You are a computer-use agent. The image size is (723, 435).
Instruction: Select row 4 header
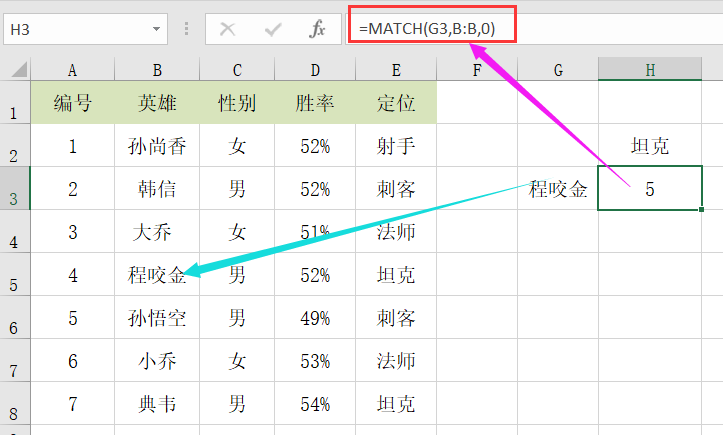click(15, 232)
